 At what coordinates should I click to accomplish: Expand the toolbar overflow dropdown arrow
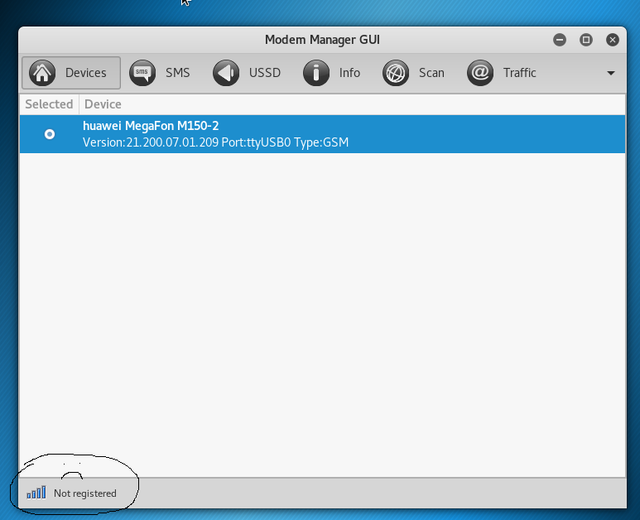pos(611,73)
